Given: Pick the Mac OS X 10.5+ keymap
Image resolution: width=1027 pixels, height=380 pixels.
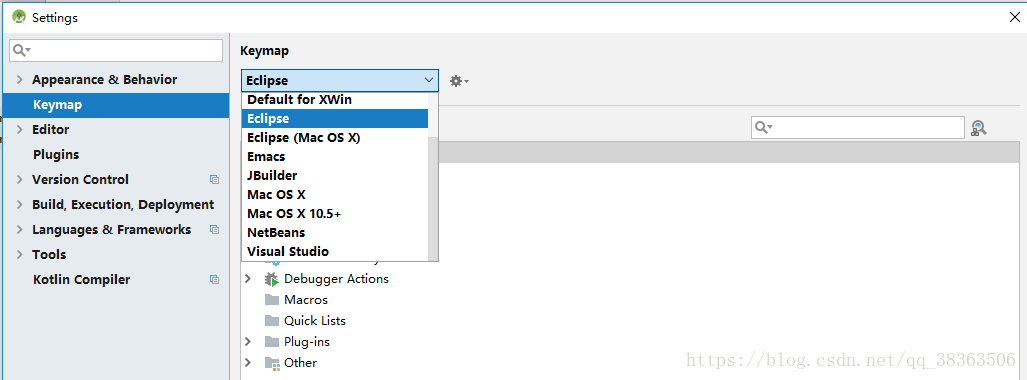Looking at the screenshot, I should point(335,214).
